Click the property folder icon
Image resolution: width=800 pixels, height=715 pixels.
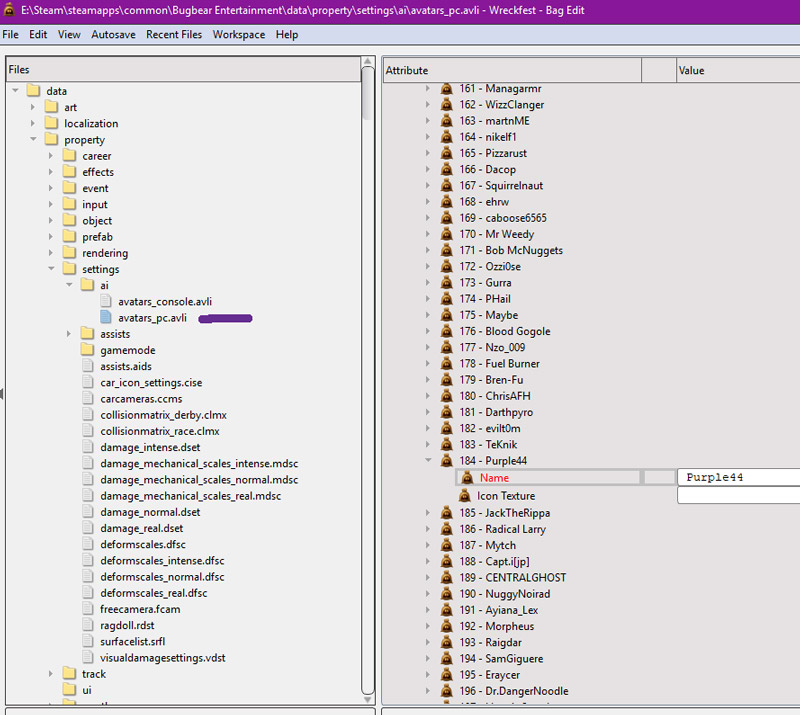click(52, 139)
